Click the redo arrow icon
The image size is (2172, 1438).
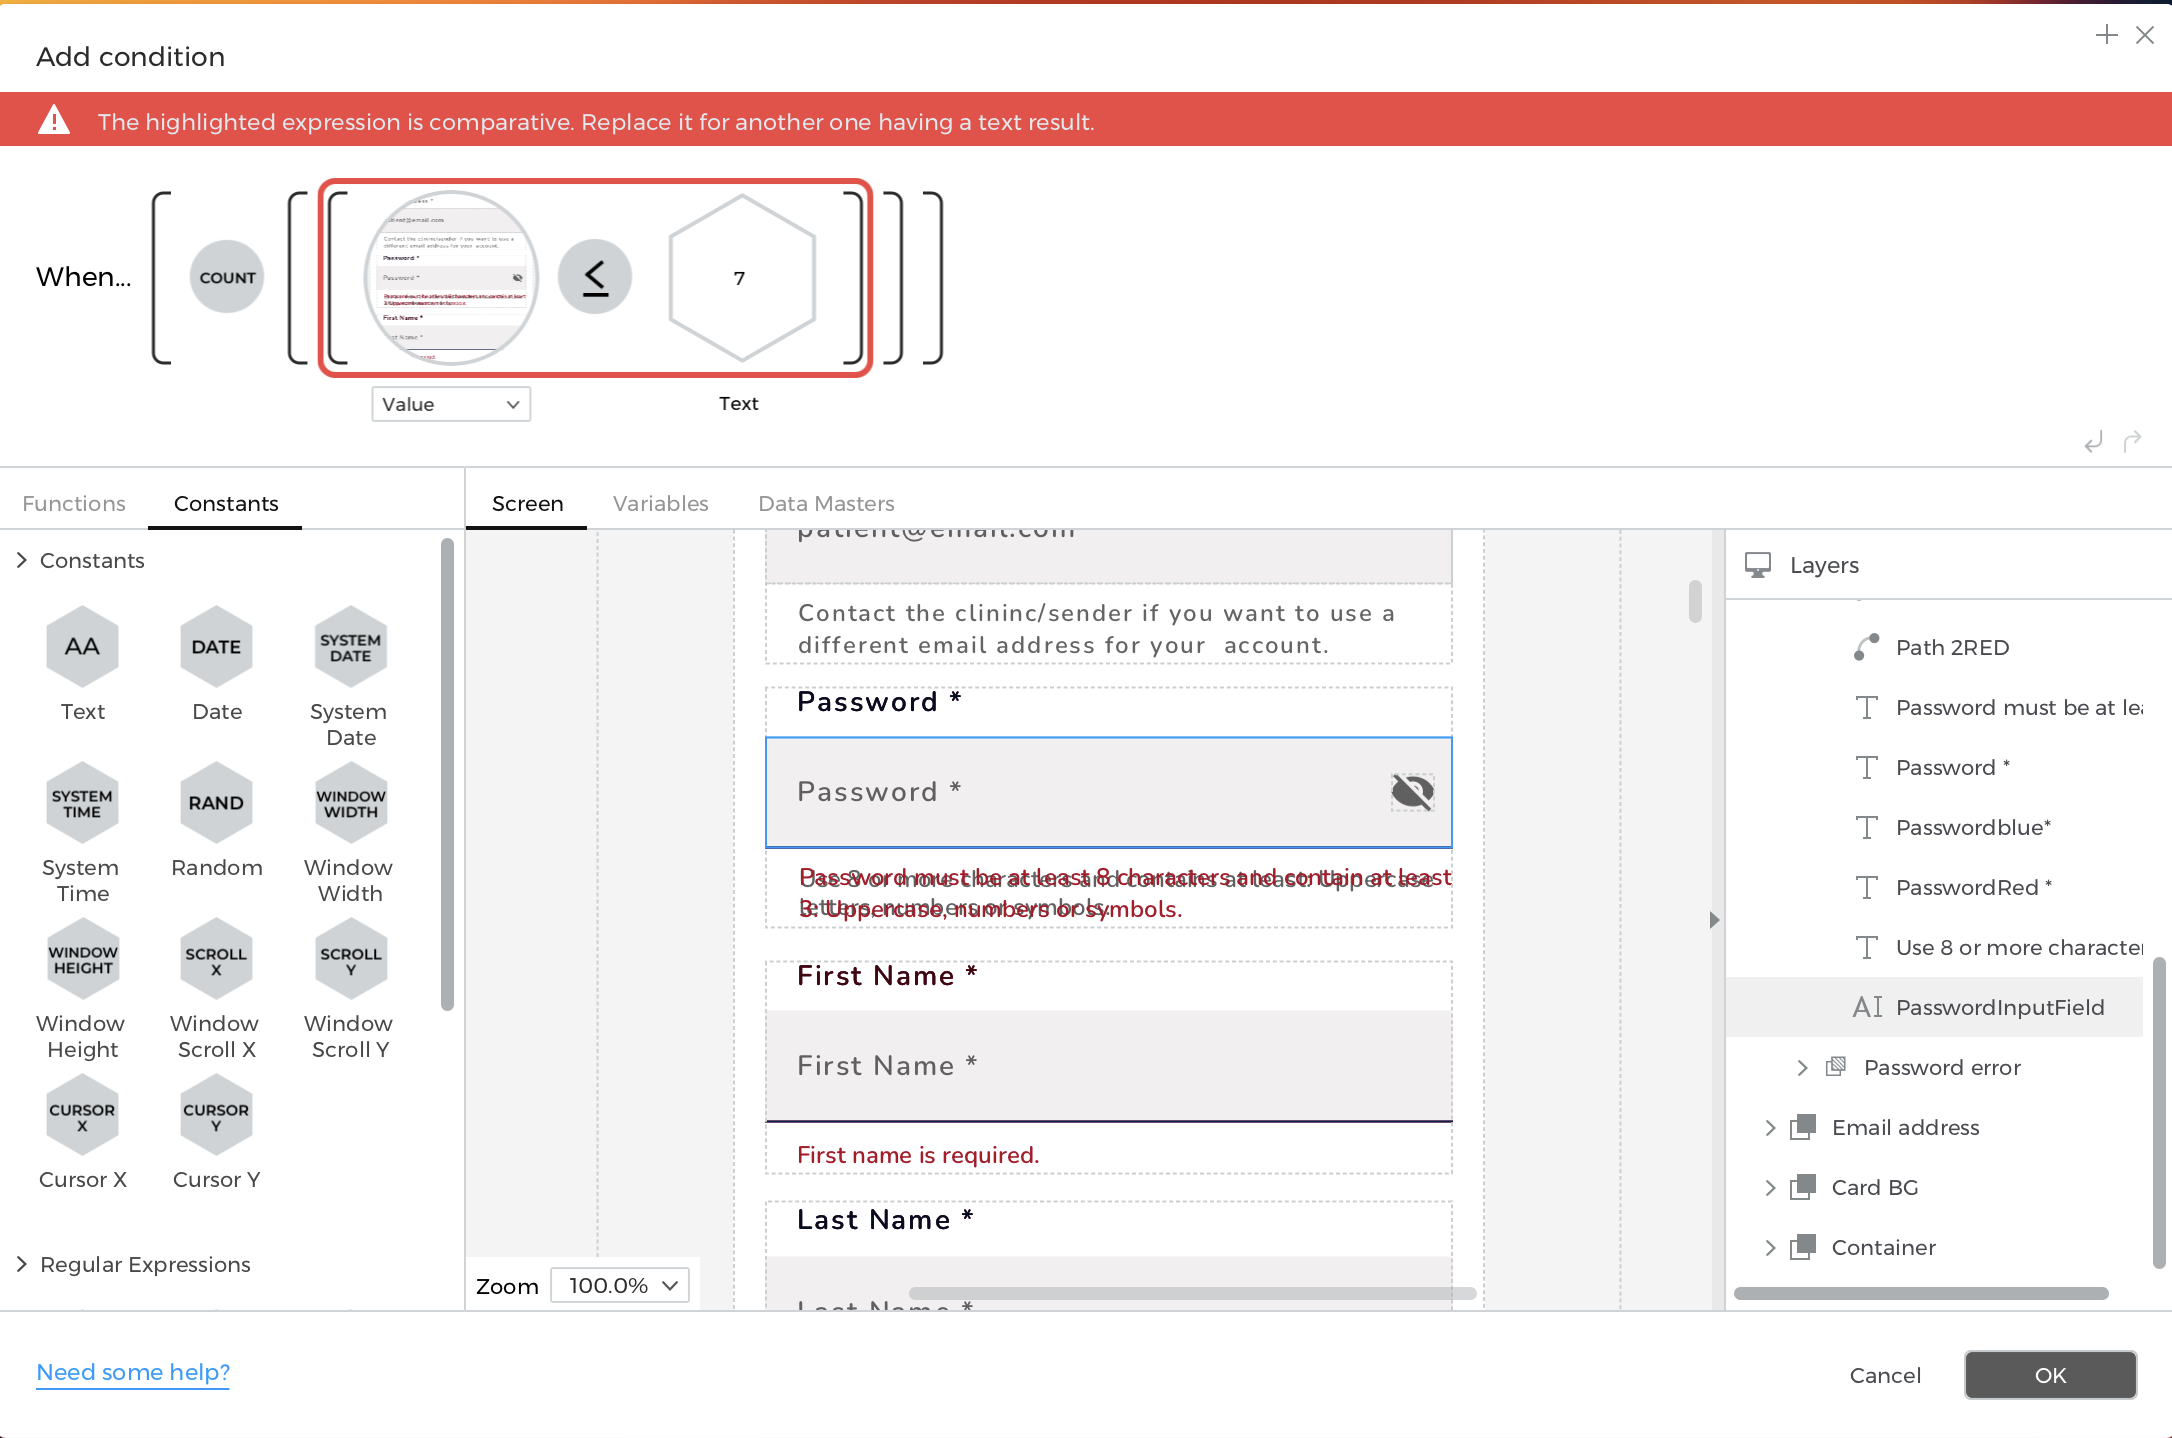pos(2132,441)
